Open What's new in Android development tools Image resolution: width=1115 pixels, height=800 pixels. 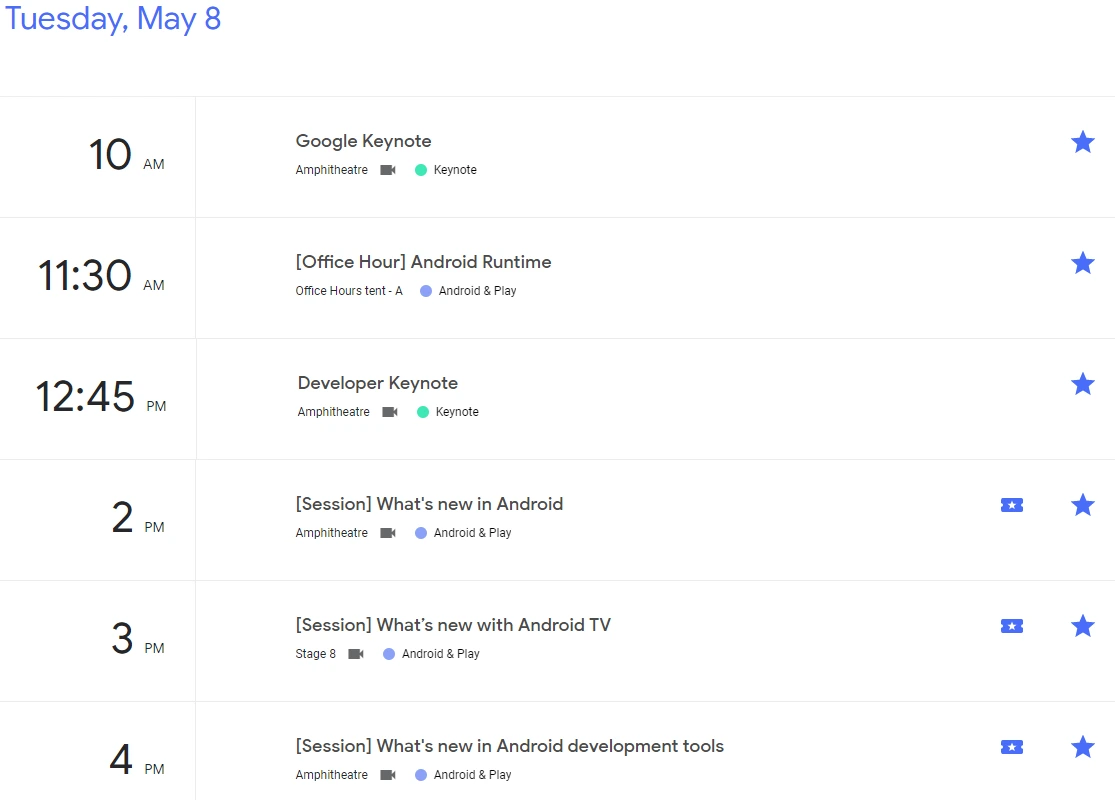click(x=509, y=746)
